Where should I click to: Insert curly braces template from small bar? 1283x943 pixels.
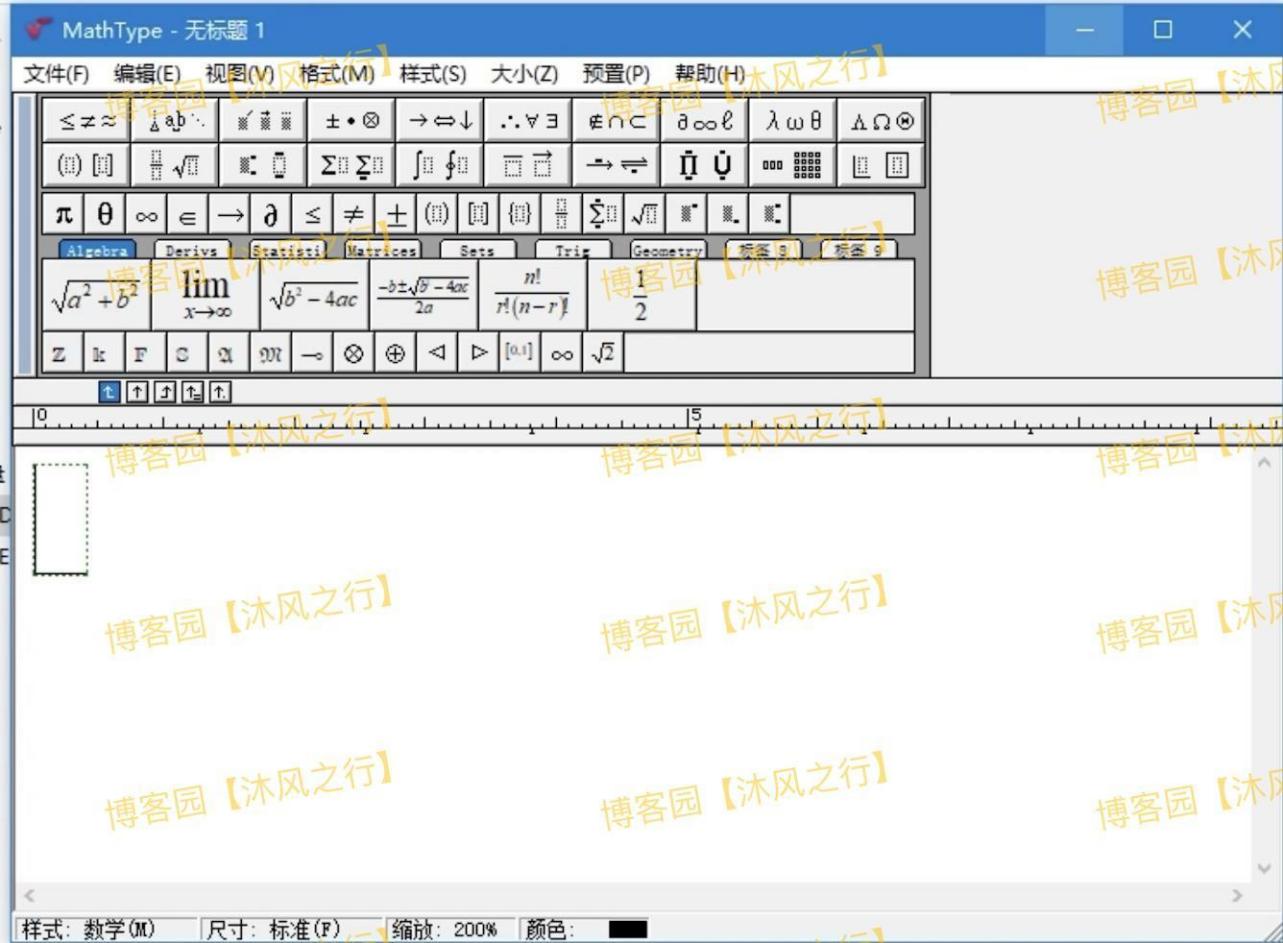tap(519, 214)
